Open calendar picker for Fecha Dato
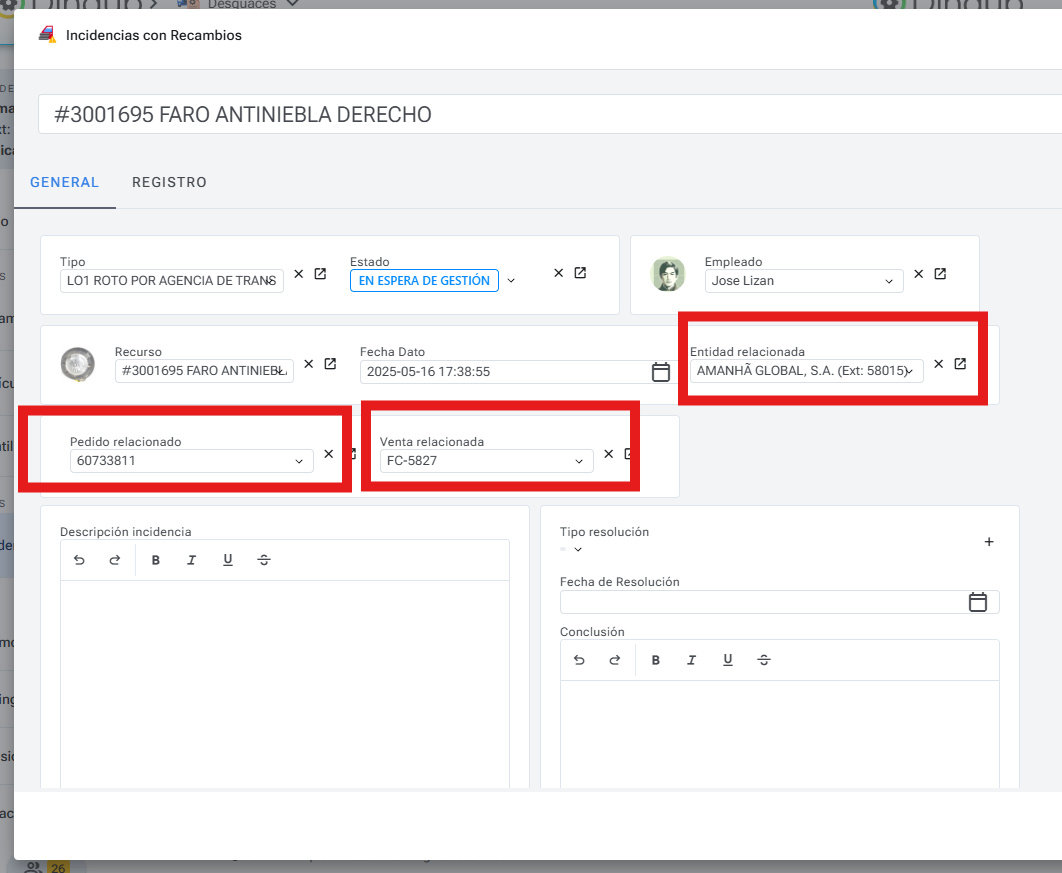 pos(661,372)
